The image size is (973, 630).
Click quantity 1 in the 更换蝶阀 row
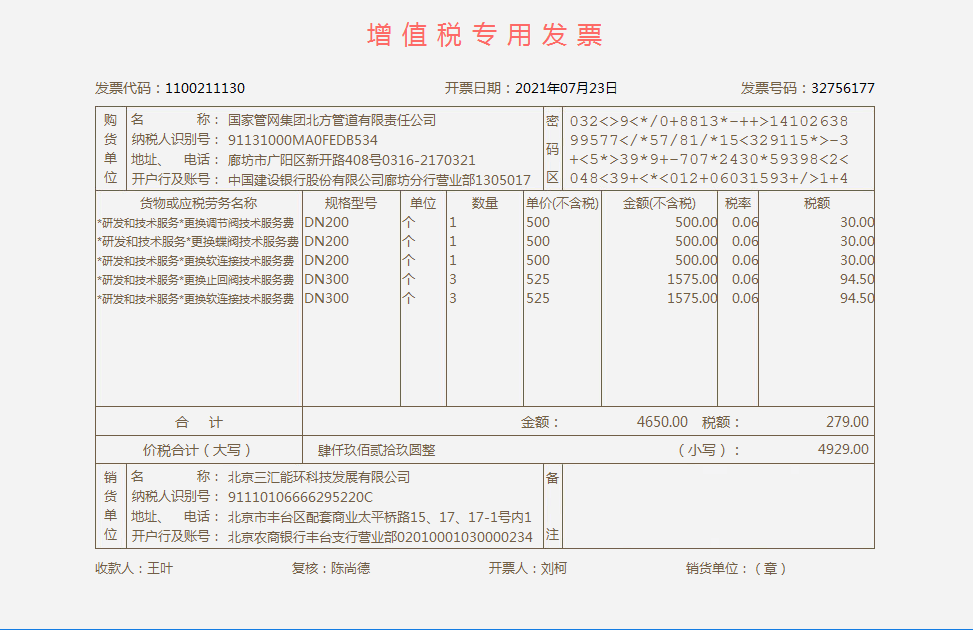[453, 241]
